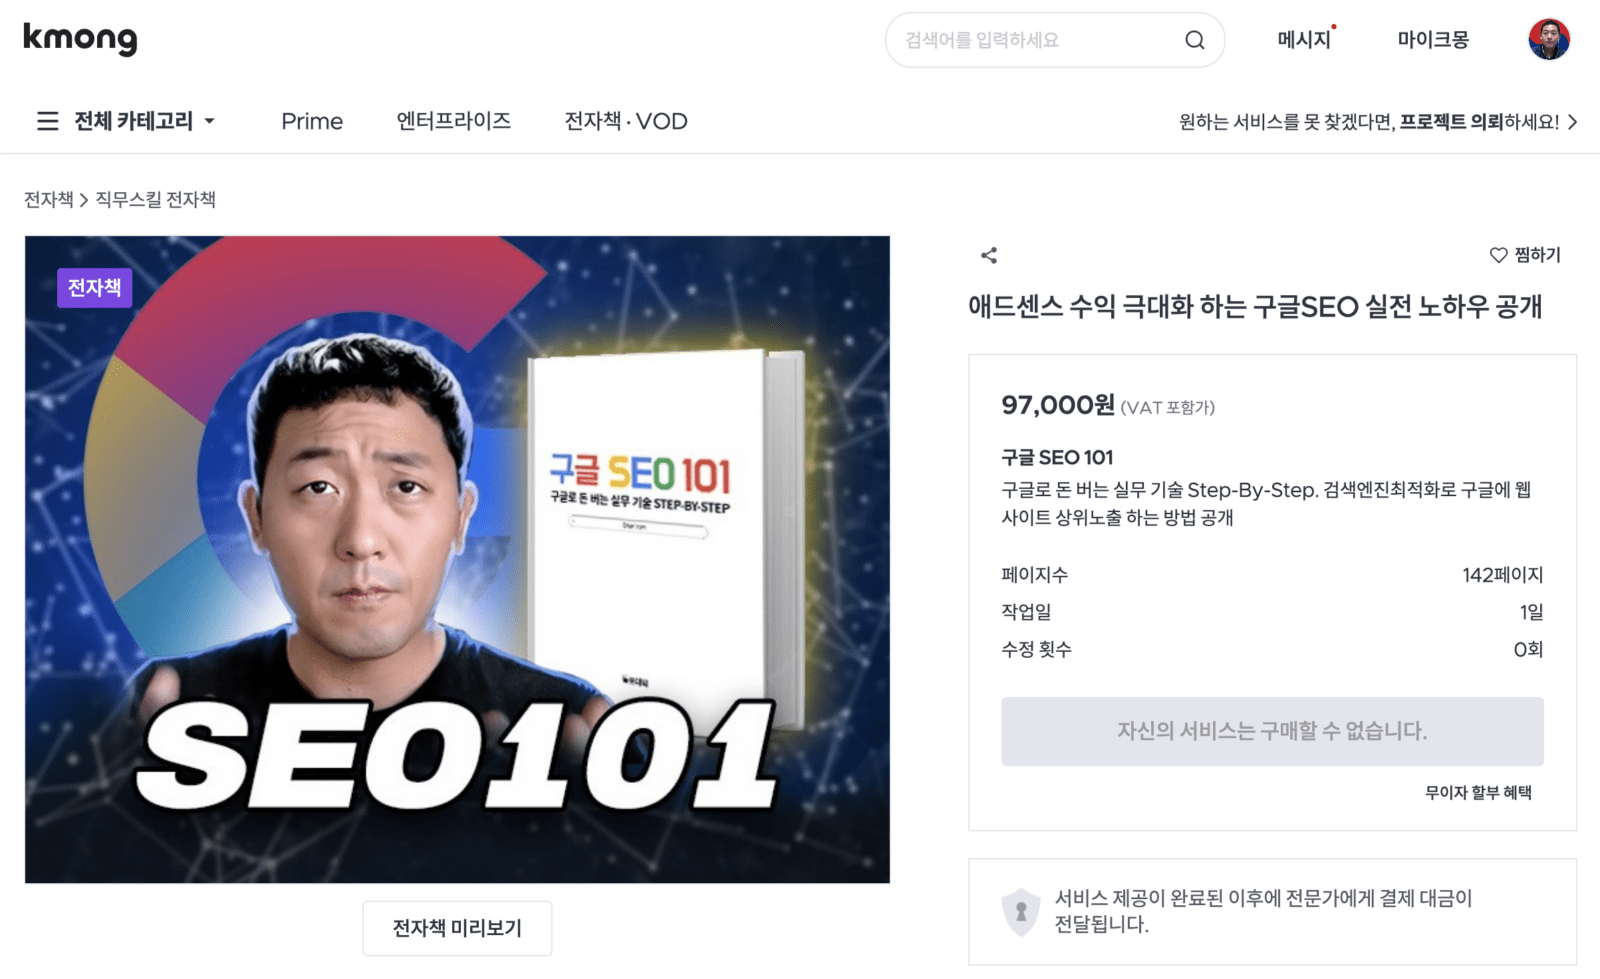Screen dimensions: 1600x979
Task: Click the 프로젝트 의뢰 chevron arrow
Action: (1573, 122)
